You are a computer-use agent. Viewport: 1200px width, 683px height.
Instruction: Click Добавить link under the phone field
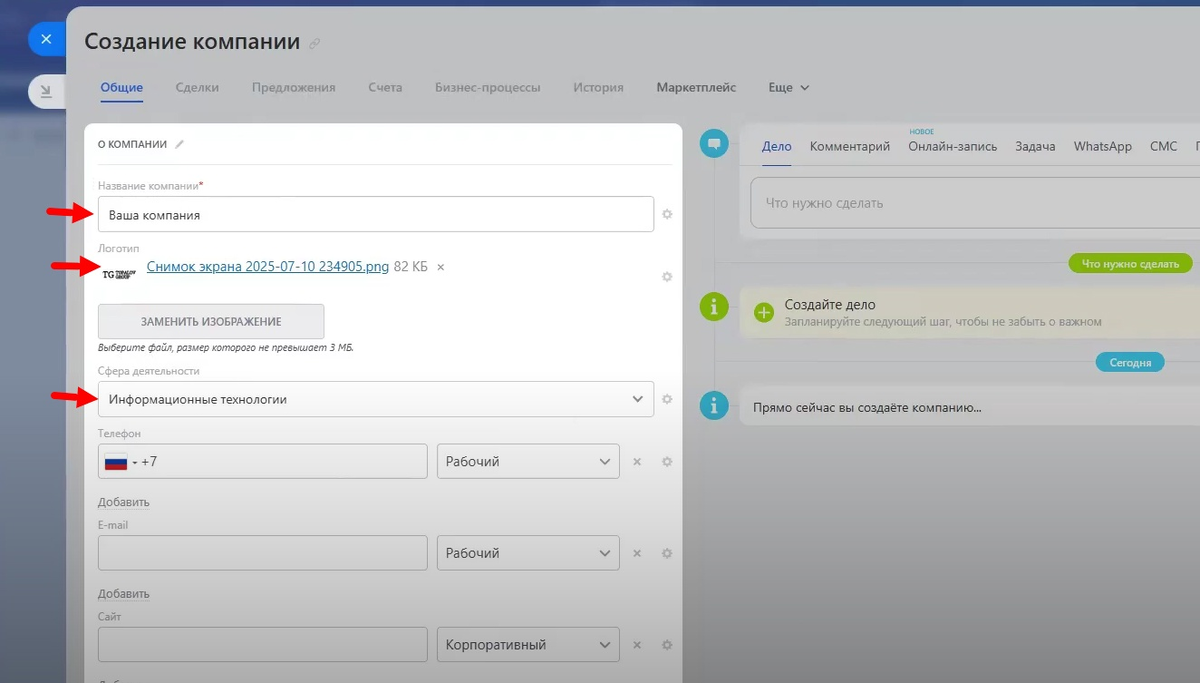point(123,502)
